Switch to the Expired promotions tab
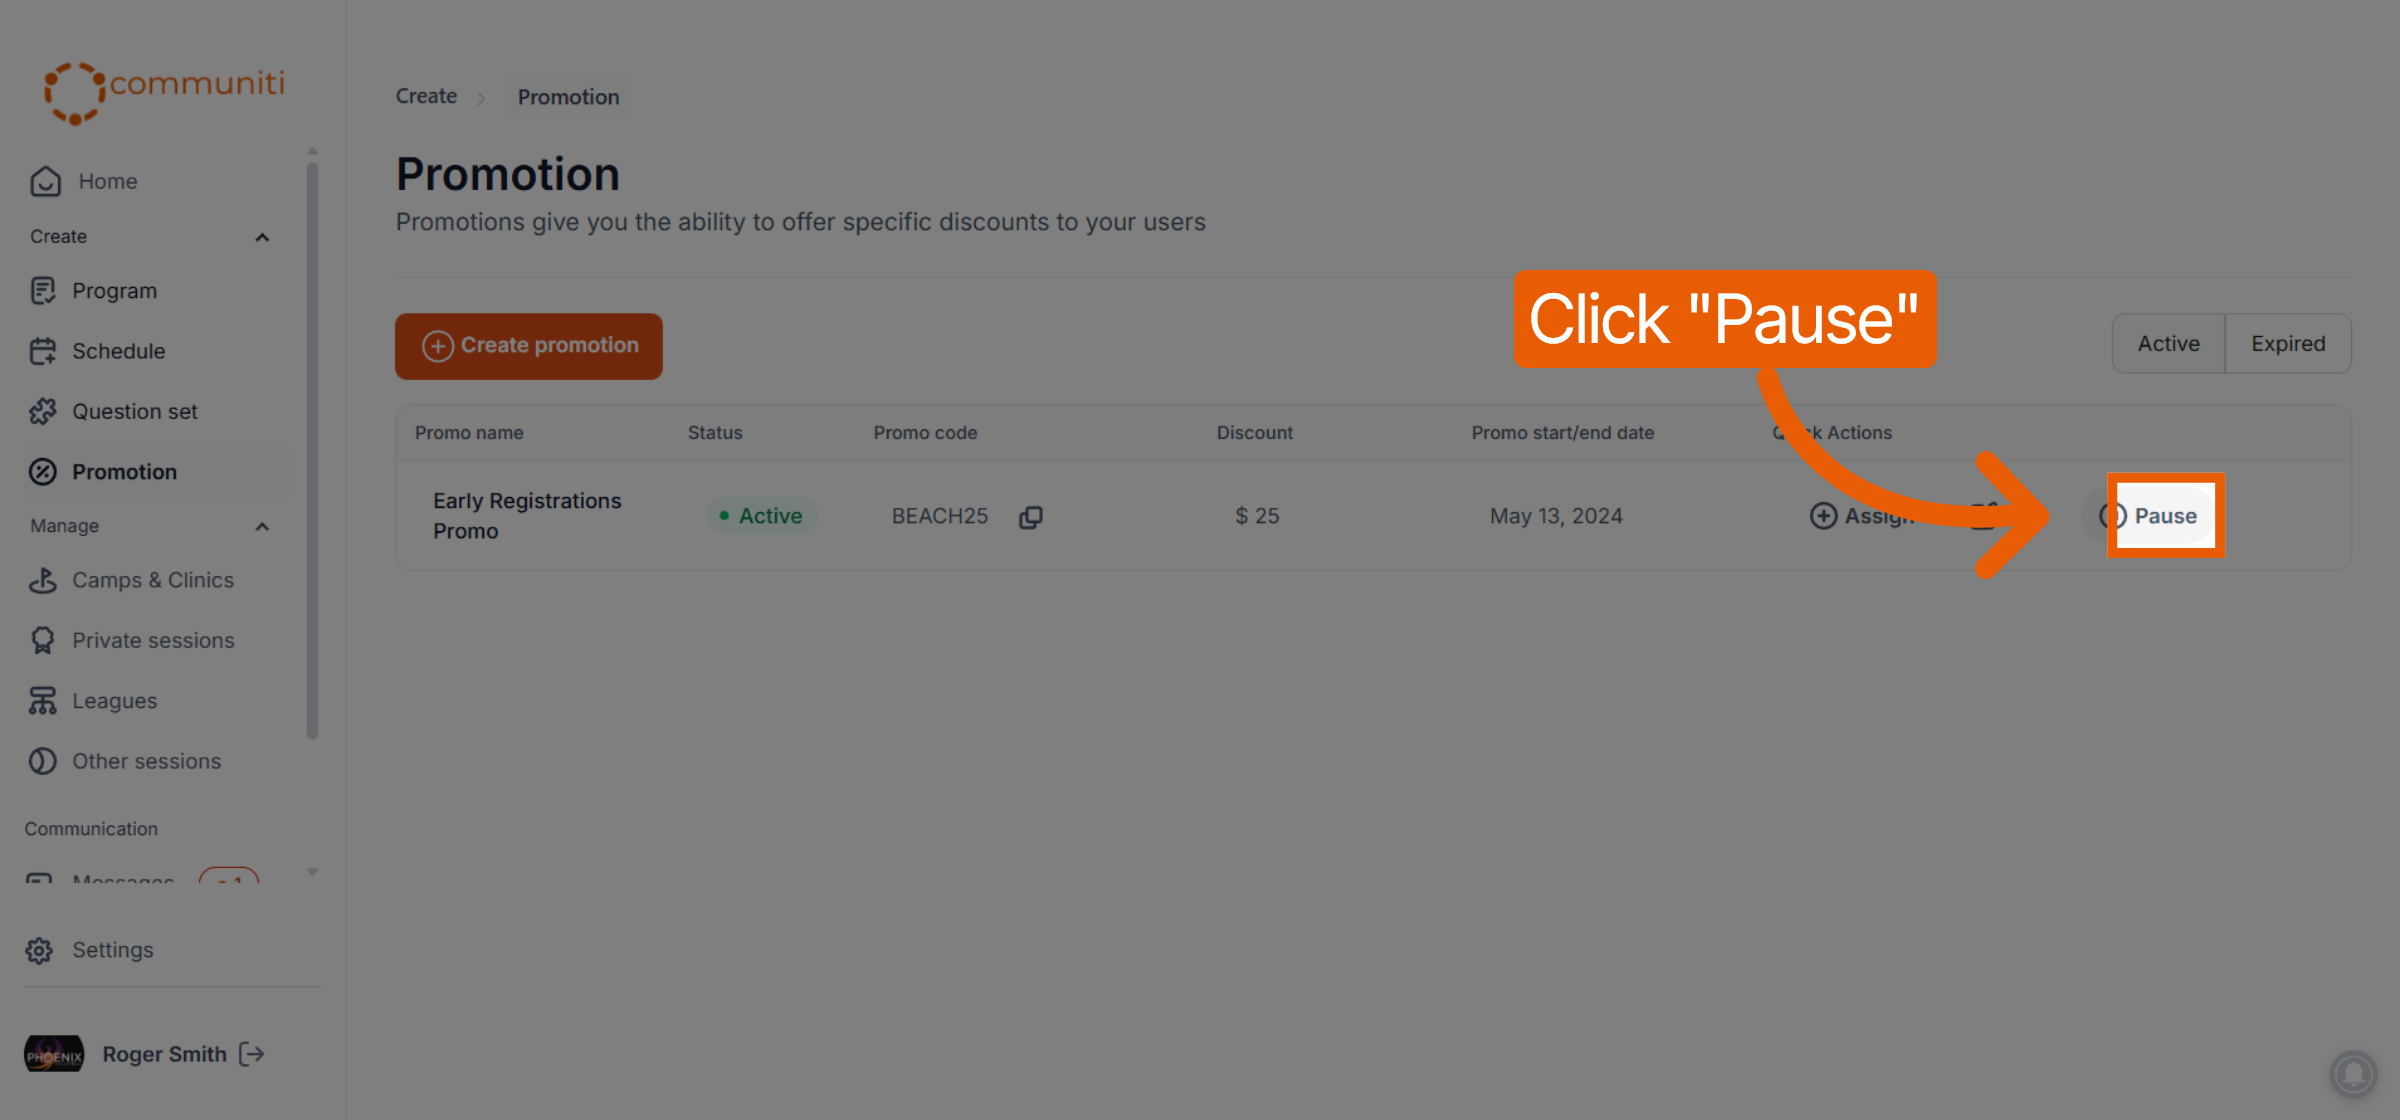The width and height of the screenshot is (2400, 1120). [x=2288, y=343]
